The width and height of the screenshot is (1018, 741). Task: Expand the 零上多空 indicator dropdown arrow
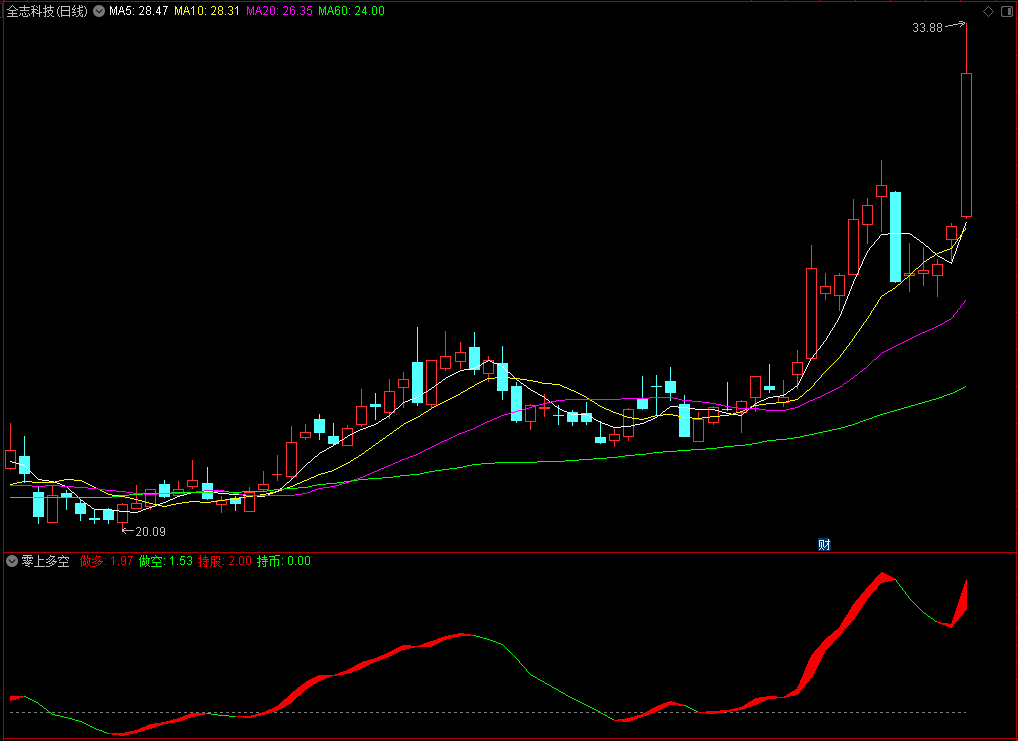[x=12, y=561]
